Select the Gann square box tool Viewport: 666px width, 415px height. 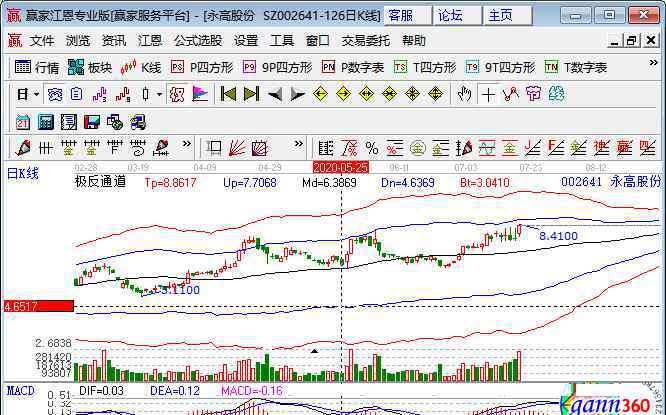[x=260, y=148]
